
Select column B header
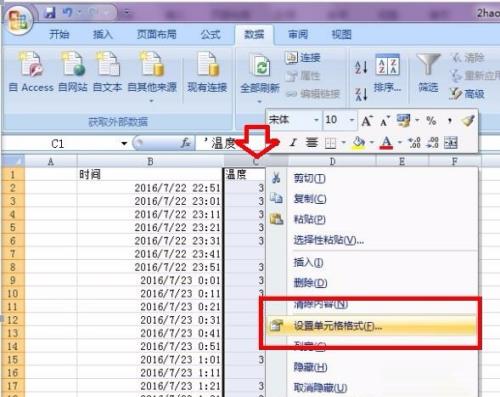click(150, 162)
